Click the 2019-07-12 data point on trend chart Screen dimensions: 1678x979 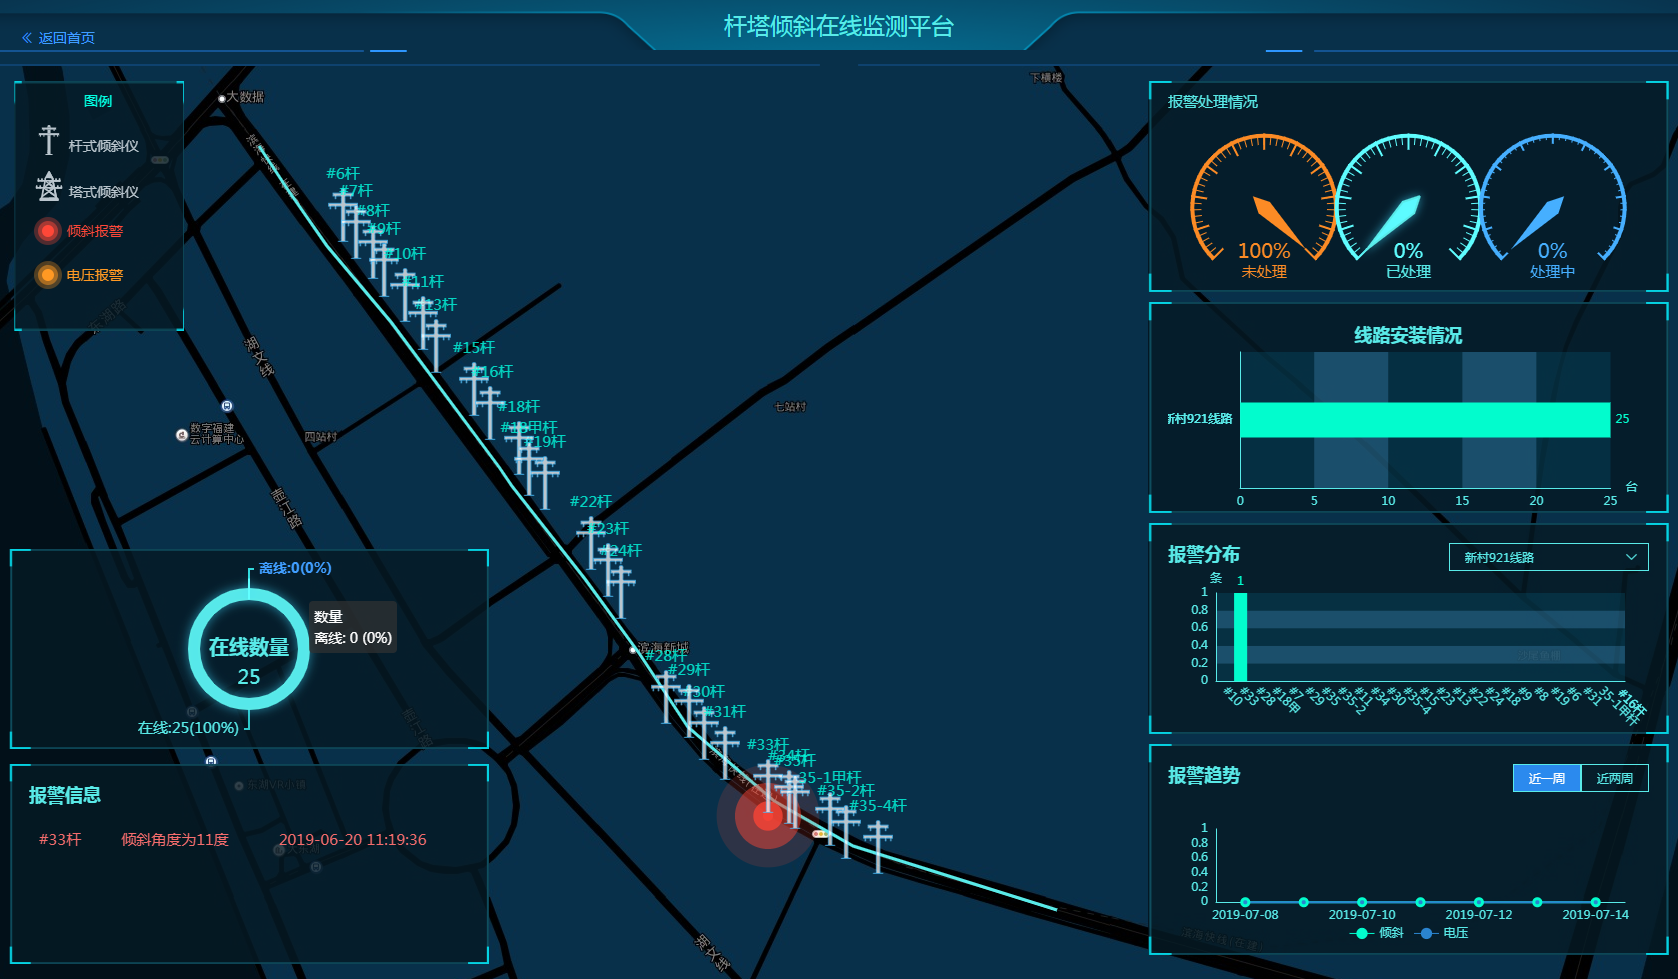pyautogui.click(x=1478, y=902)
